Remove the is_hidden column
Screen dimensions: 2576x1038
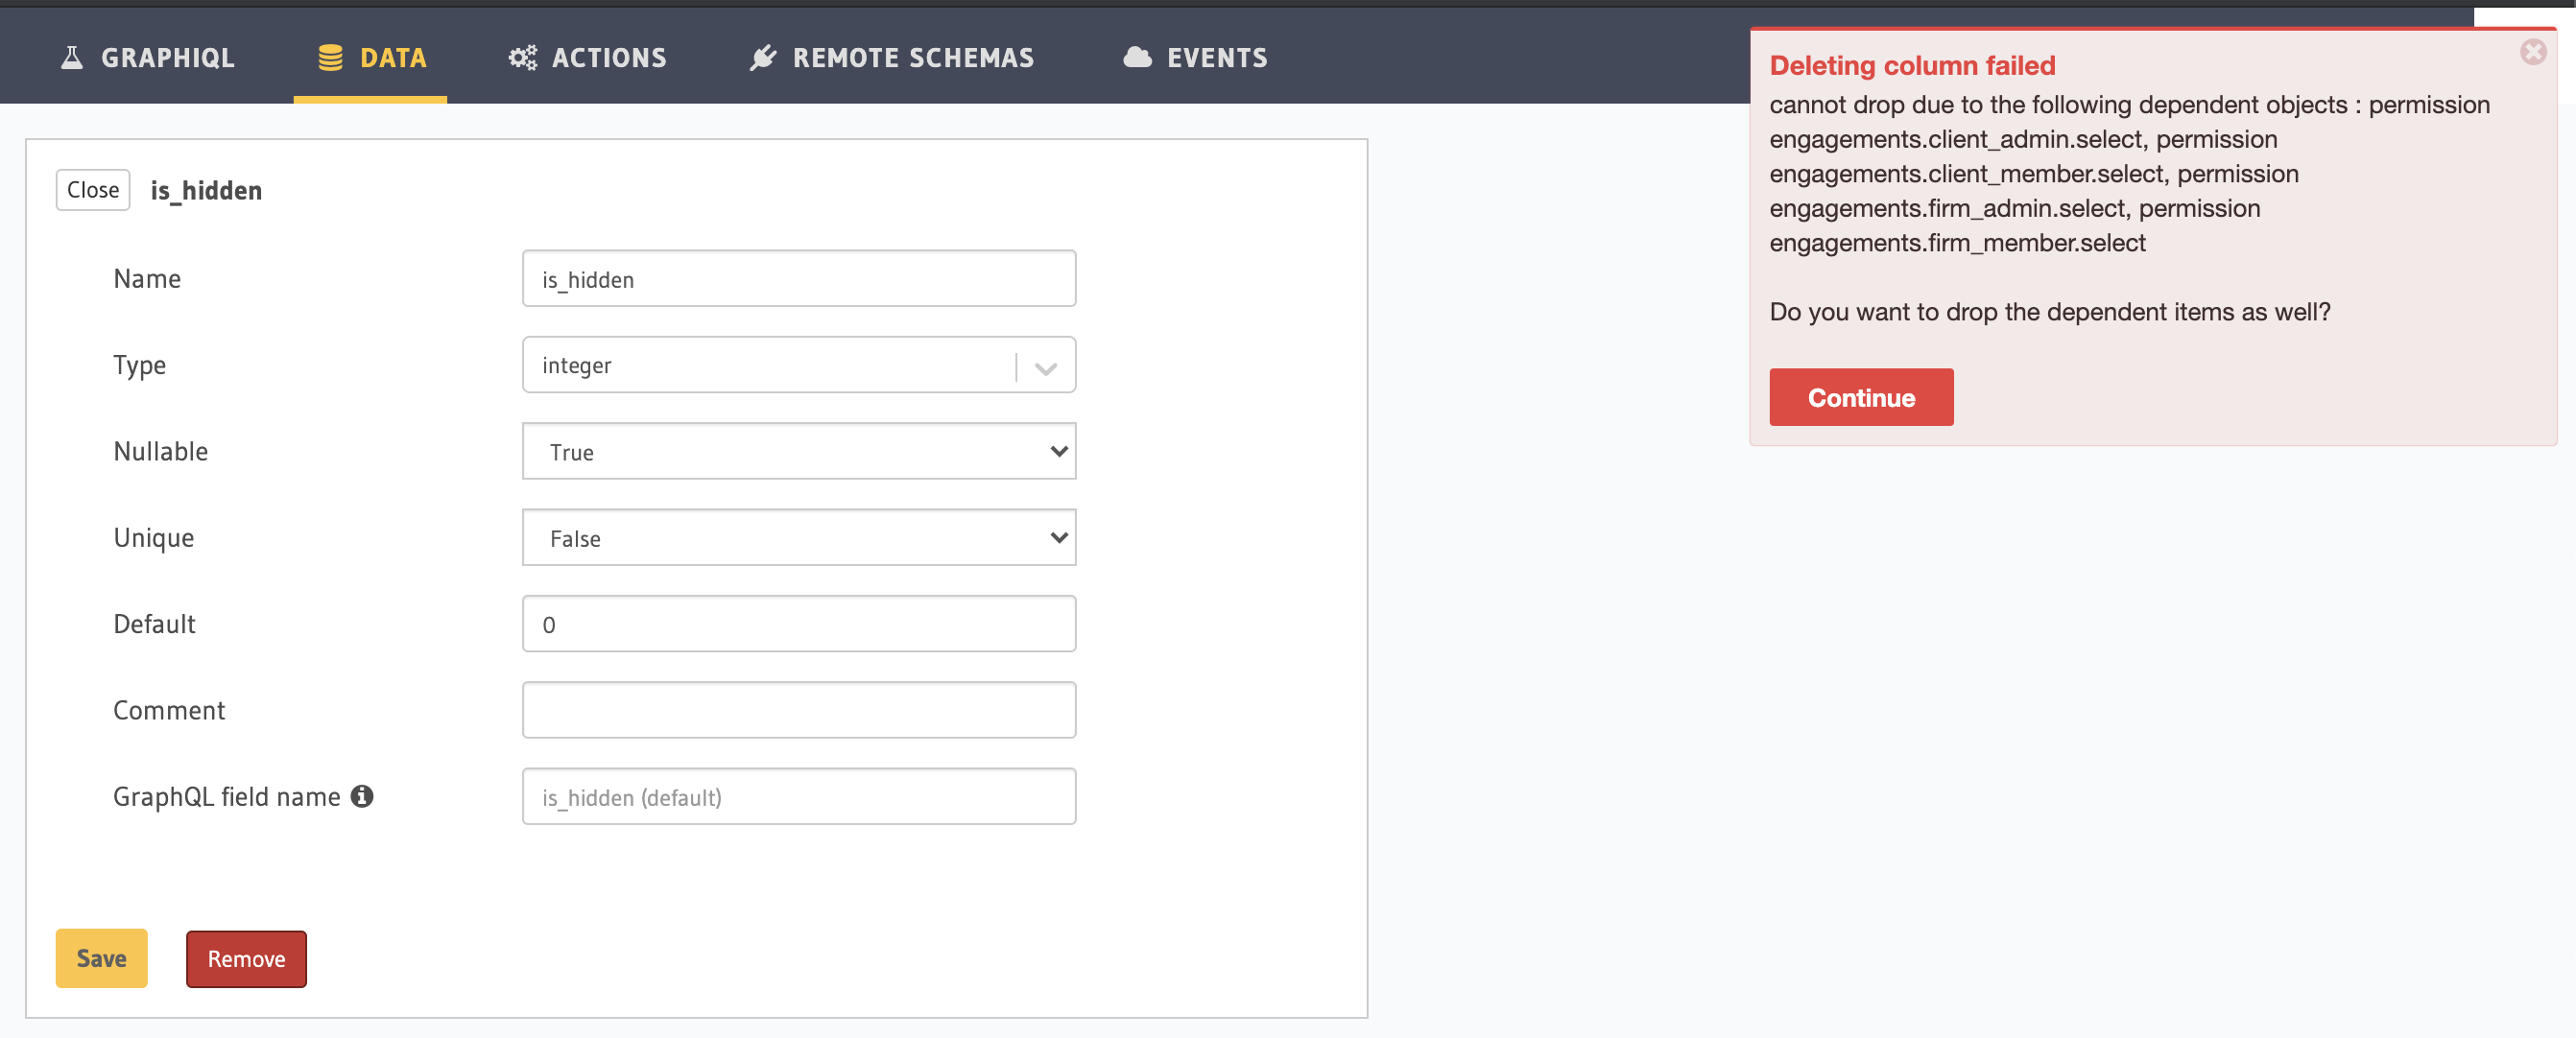[245, 958]
